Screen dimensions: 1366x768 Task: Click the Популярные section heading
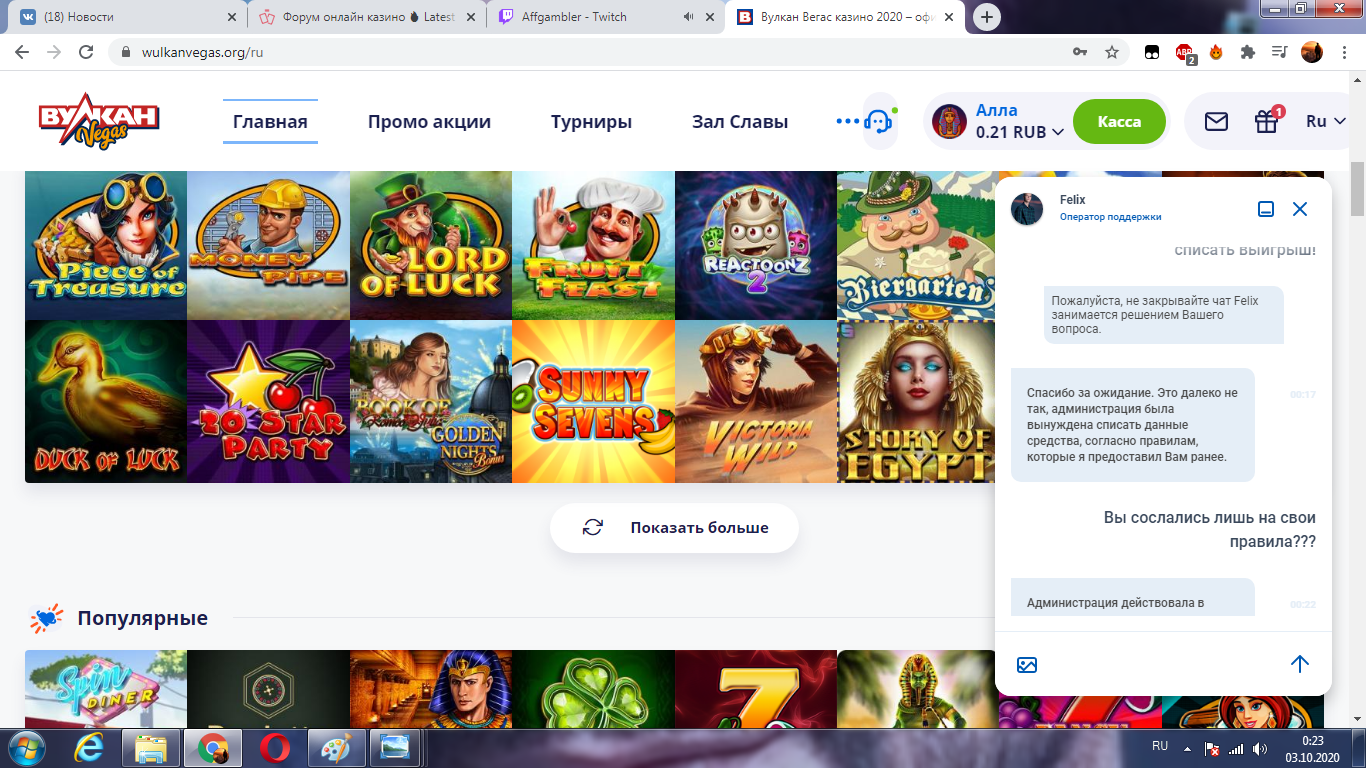click(x=143, y=618)
